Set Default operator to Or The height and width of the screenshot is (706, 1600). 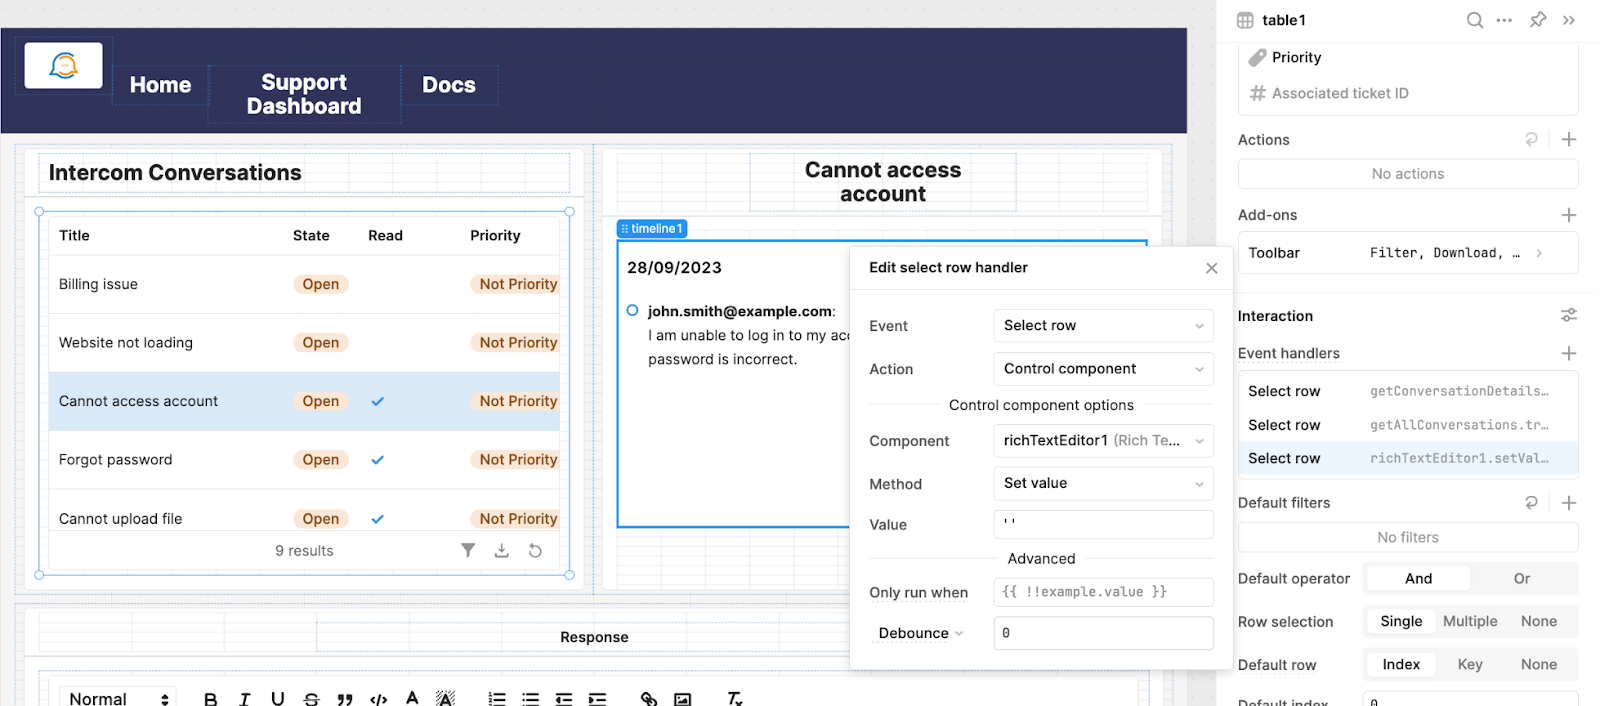point(1522,578)
